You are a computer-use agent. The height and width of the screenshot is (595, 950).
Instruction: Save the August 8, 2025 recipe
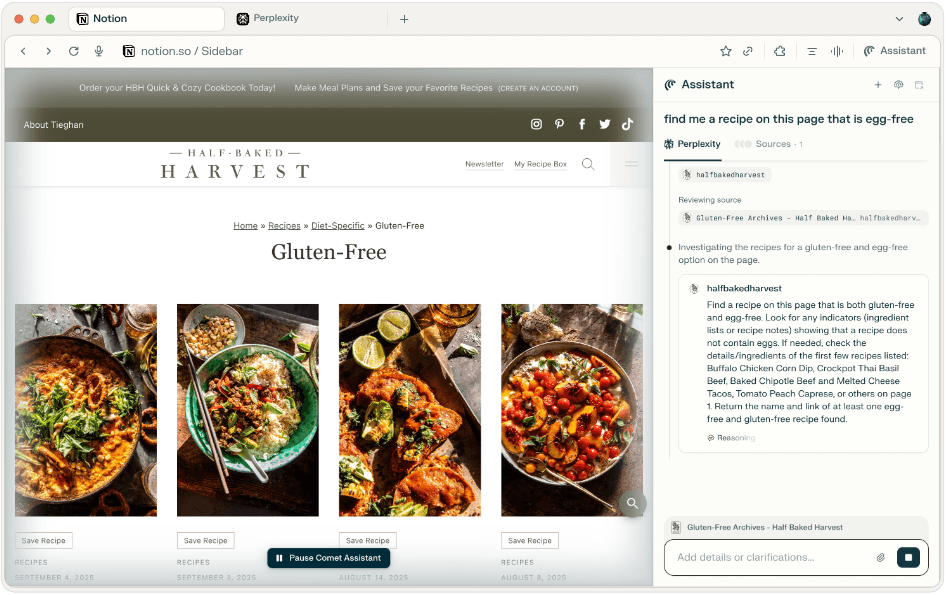530,540
